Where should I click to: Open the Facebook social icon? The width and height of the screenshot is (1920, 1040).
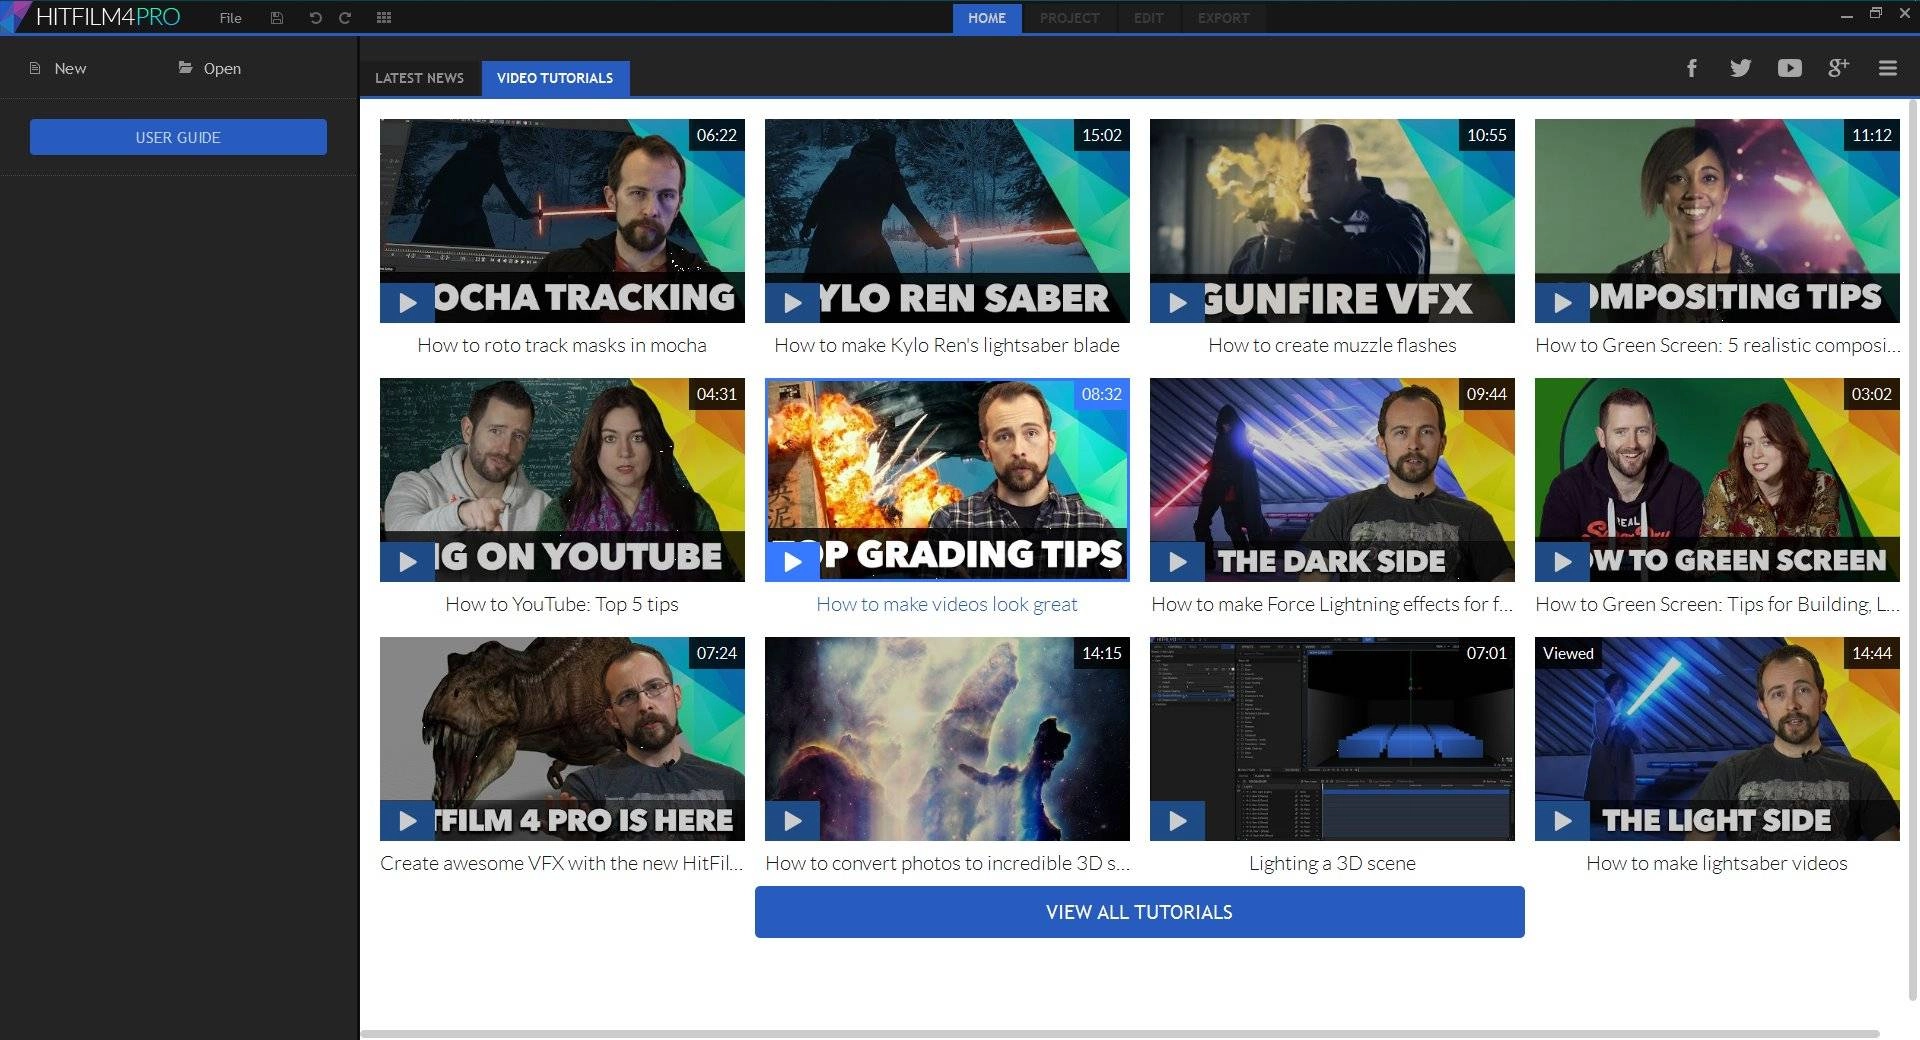(1692, 68)
